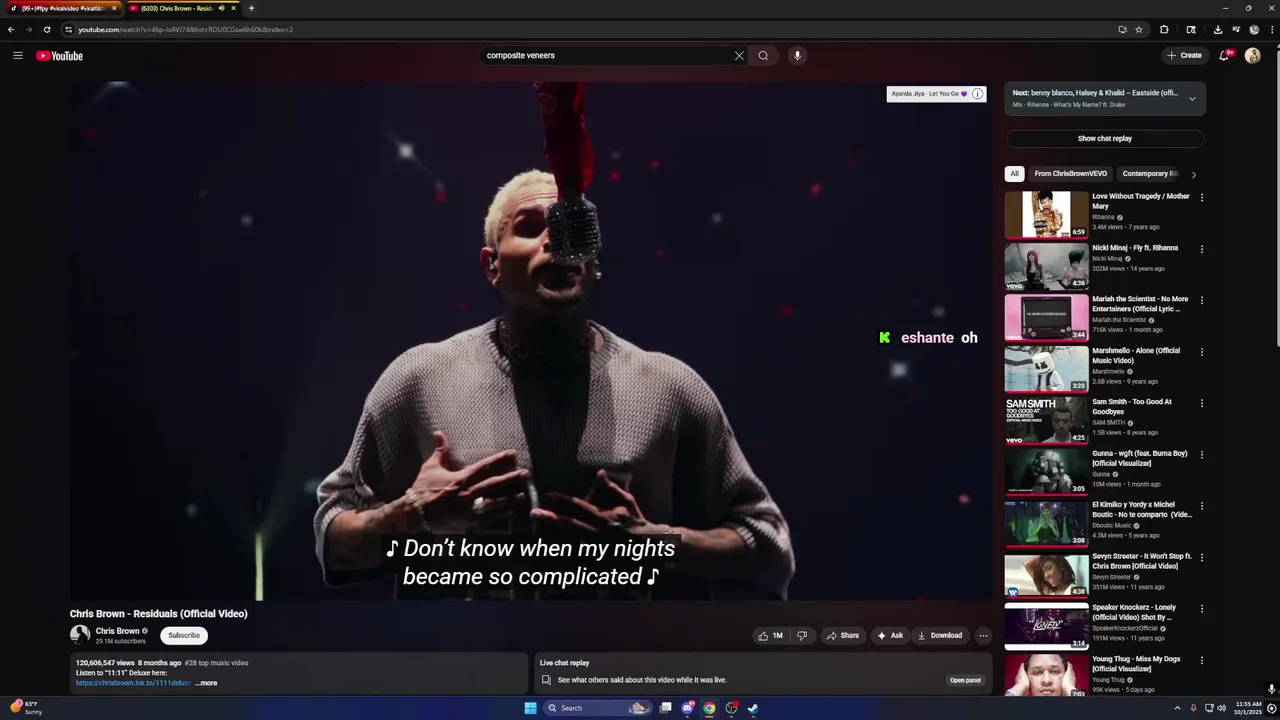Subscribe to Chris Brown channel
The height and width of the screenshot is (720, 1280).
[x=184, y=635]
